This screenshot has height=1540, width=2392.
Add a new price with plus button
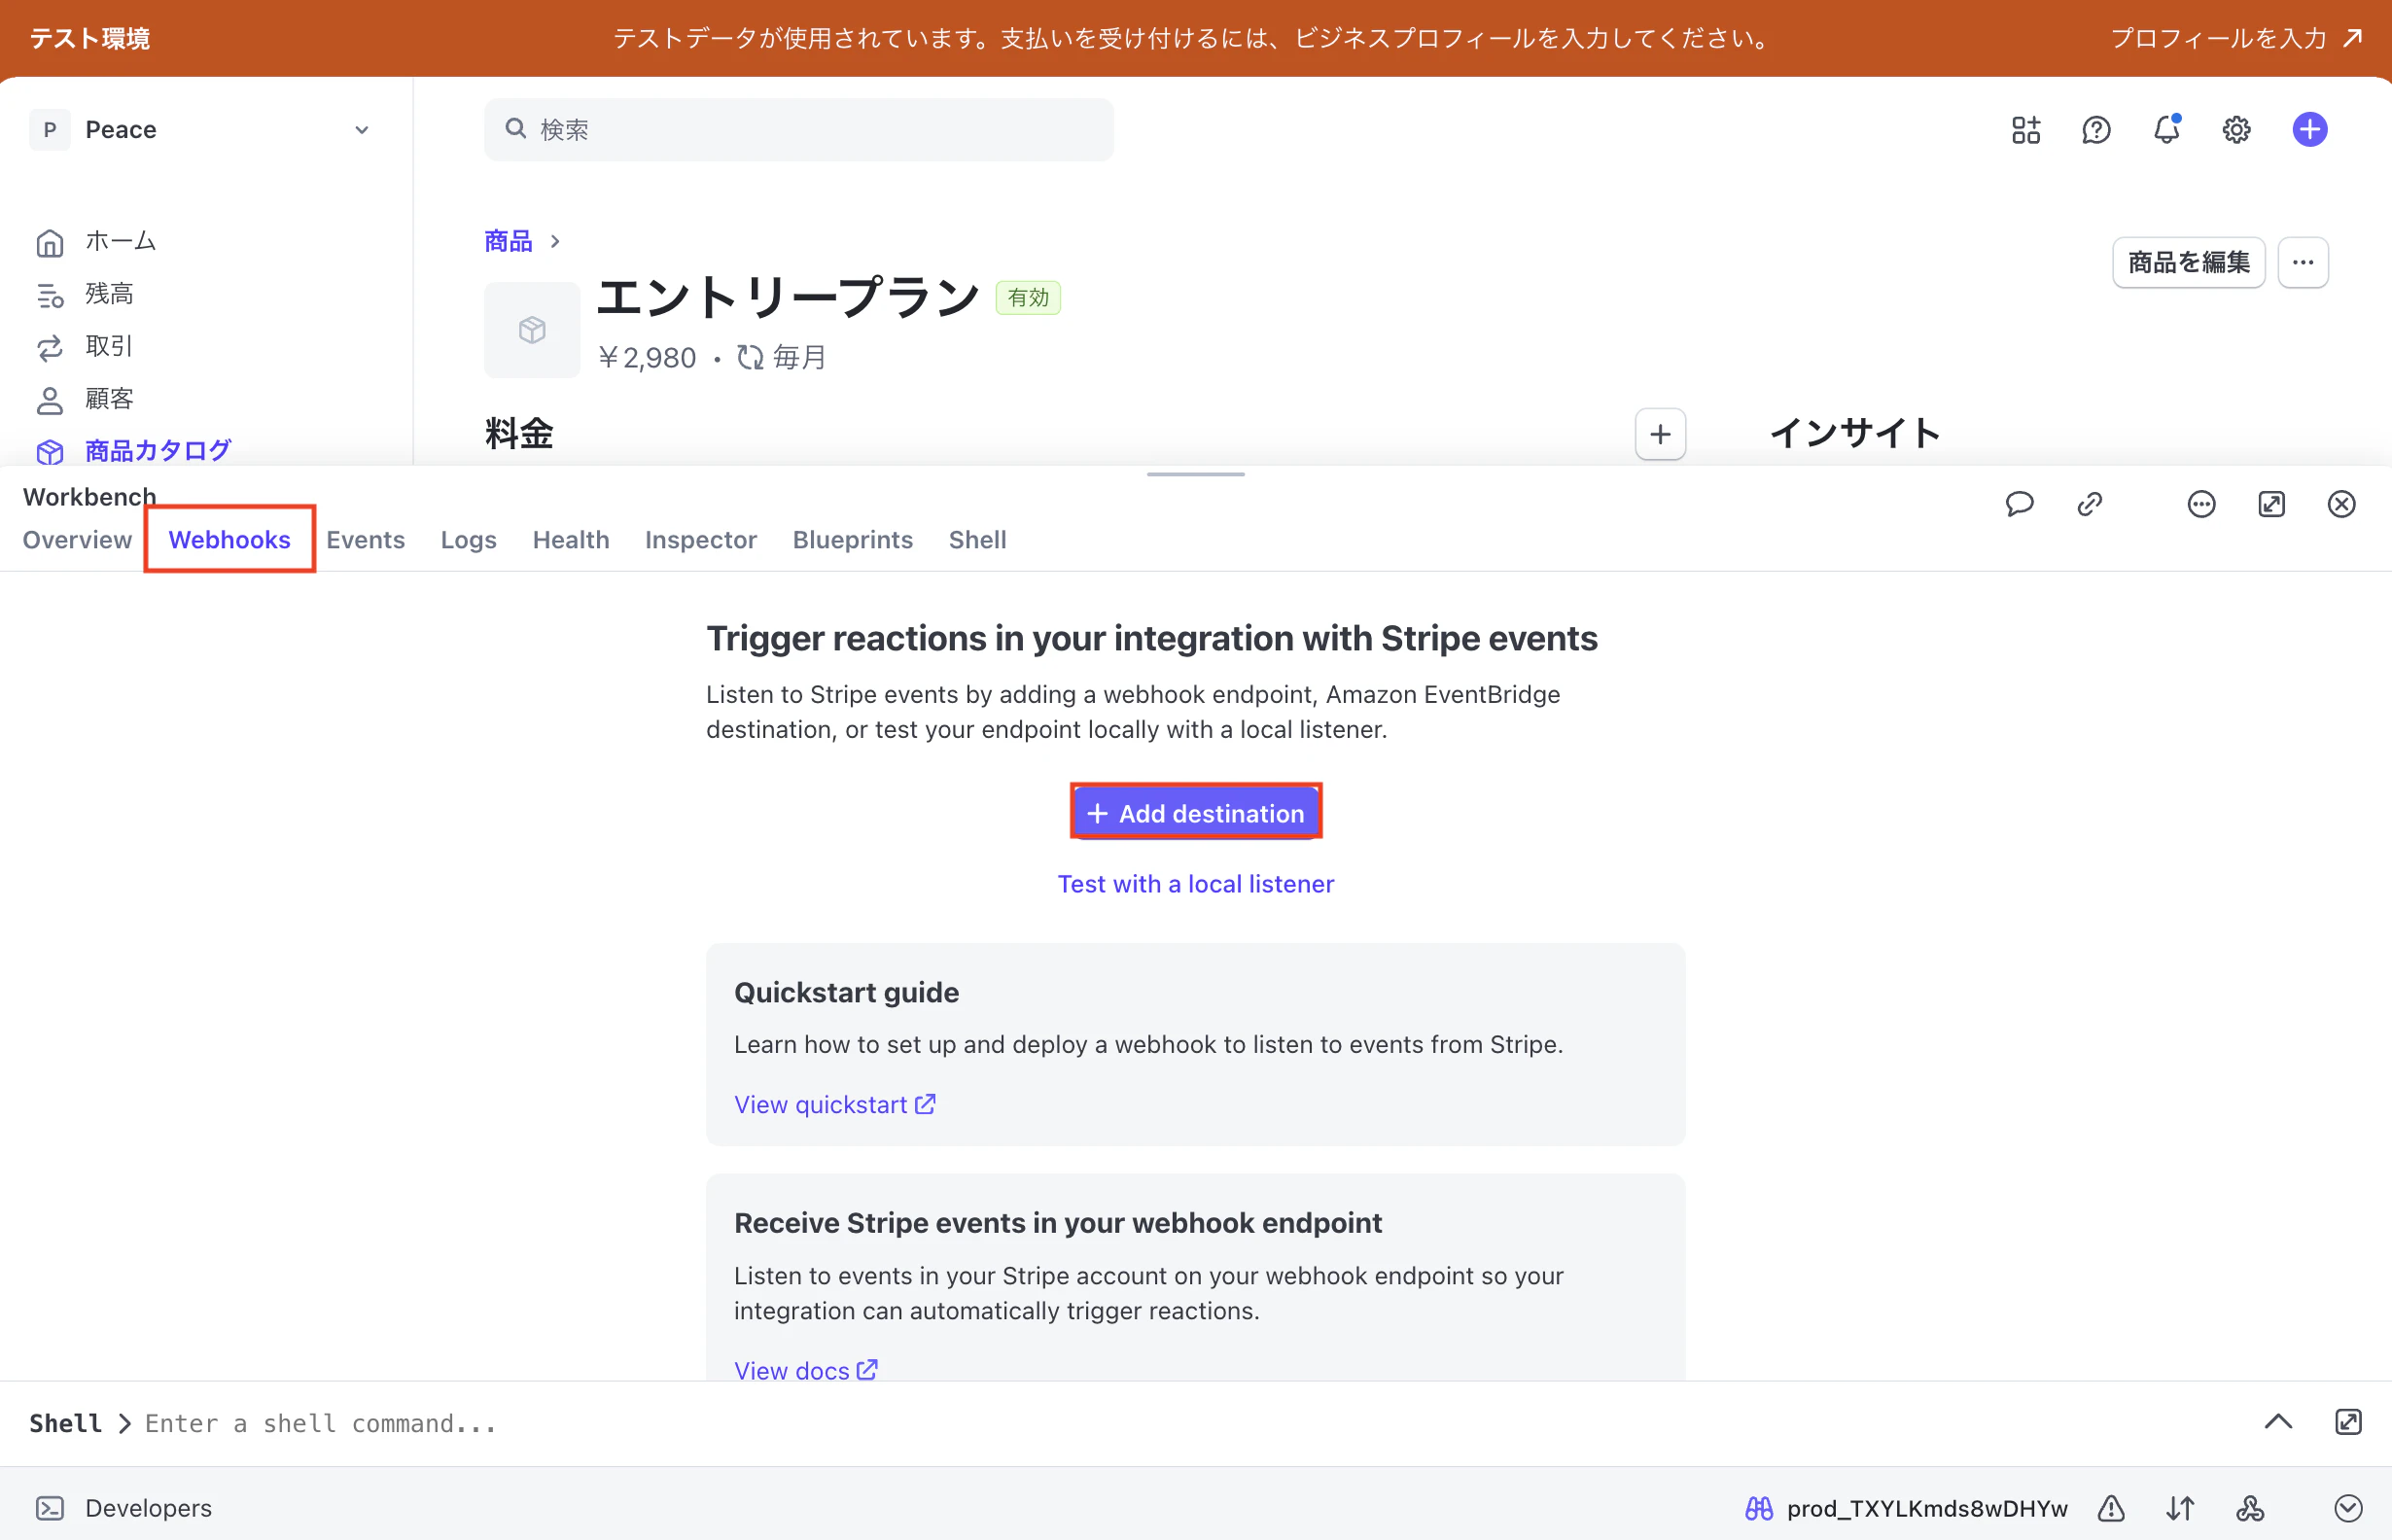click(x=1660, y=434)
